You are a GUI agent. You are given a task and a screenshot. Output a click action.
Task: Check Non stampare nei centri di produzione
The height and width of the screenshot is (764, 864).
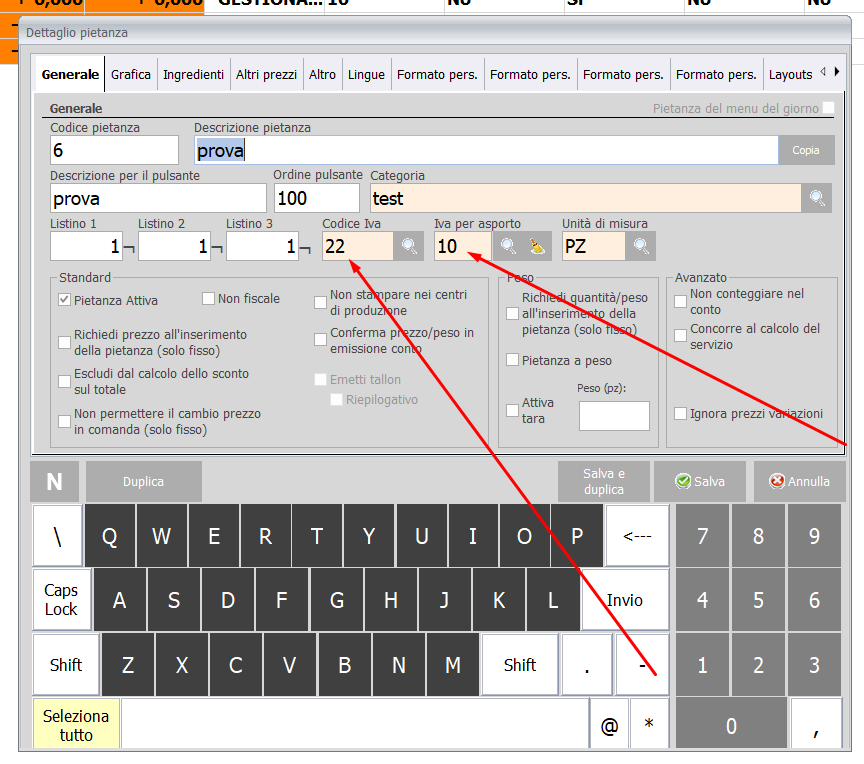click(x=320, y=302)
